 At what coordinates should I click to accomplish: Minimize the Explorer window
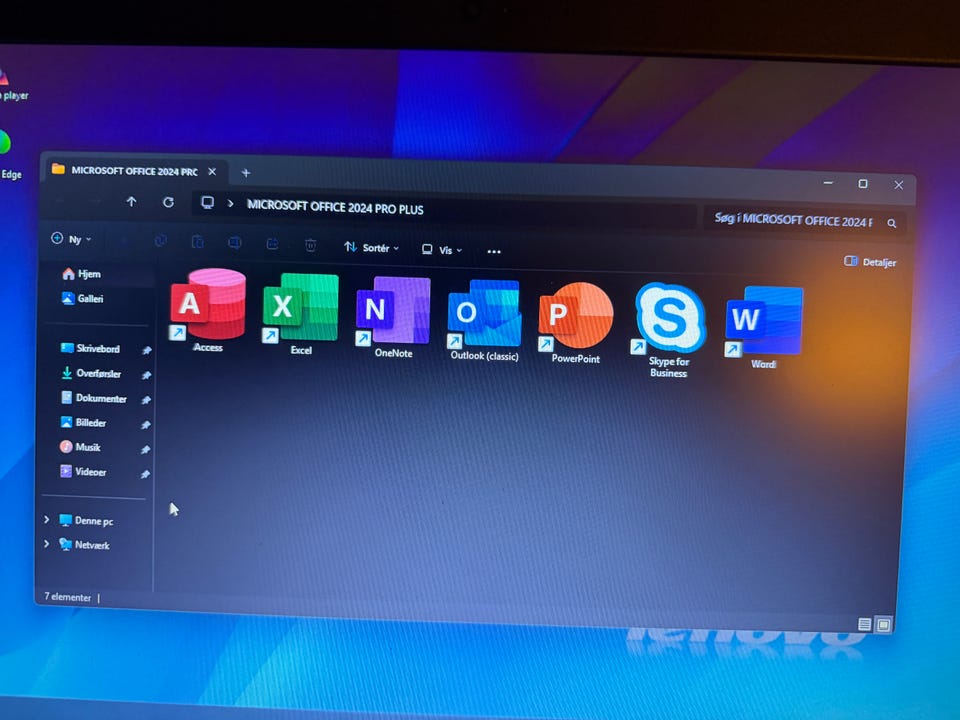(x=828, y=182)
